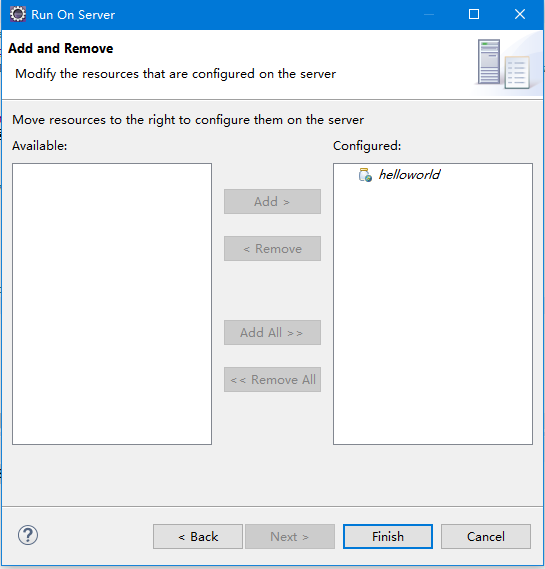The width and height of the screenshot is (545, 569).
Task: Click the help question mark icon
Action: point(28,535)
